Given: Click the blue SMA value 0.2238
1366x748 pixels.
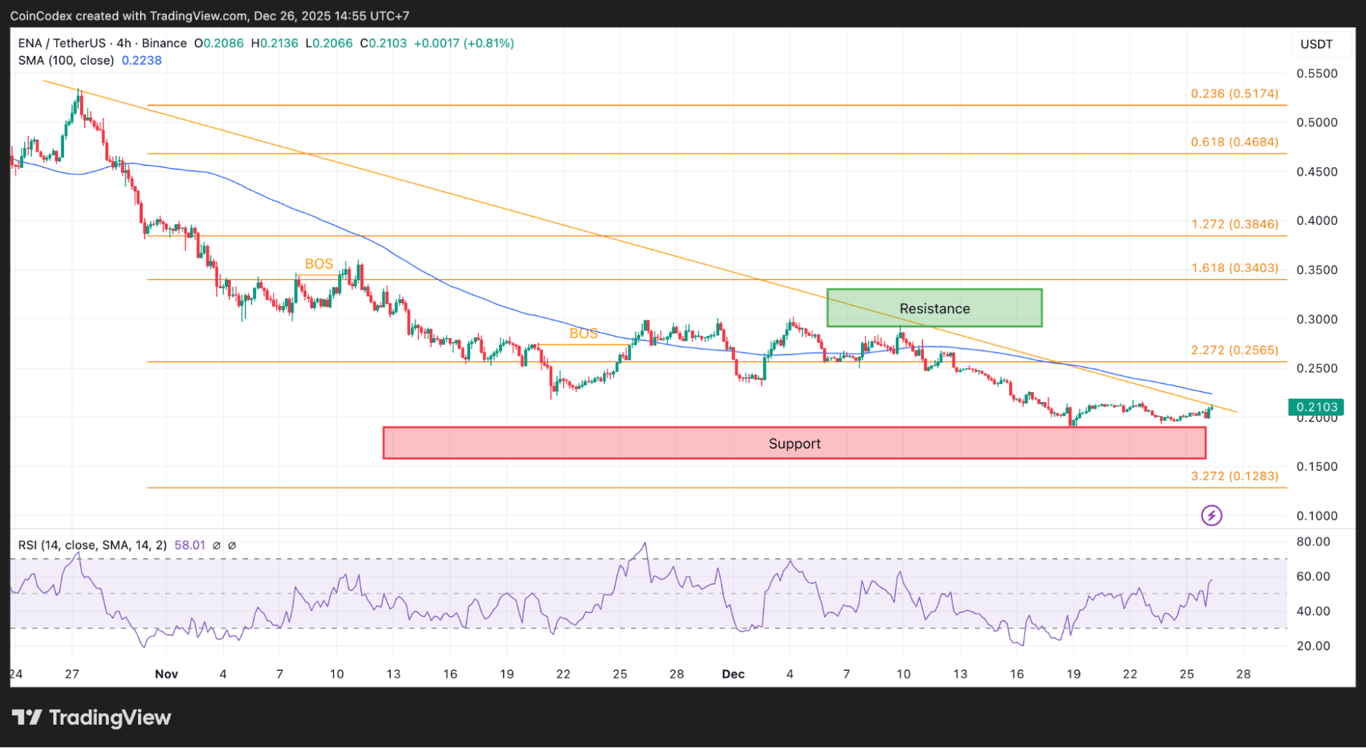Looking at the screenshot, I should 142,60.
